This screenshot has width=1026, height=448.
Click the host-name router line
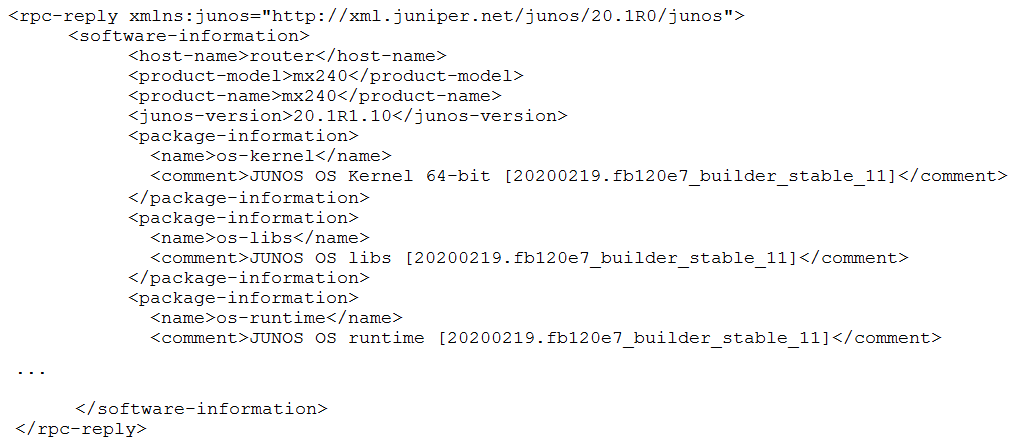(287, 56)
